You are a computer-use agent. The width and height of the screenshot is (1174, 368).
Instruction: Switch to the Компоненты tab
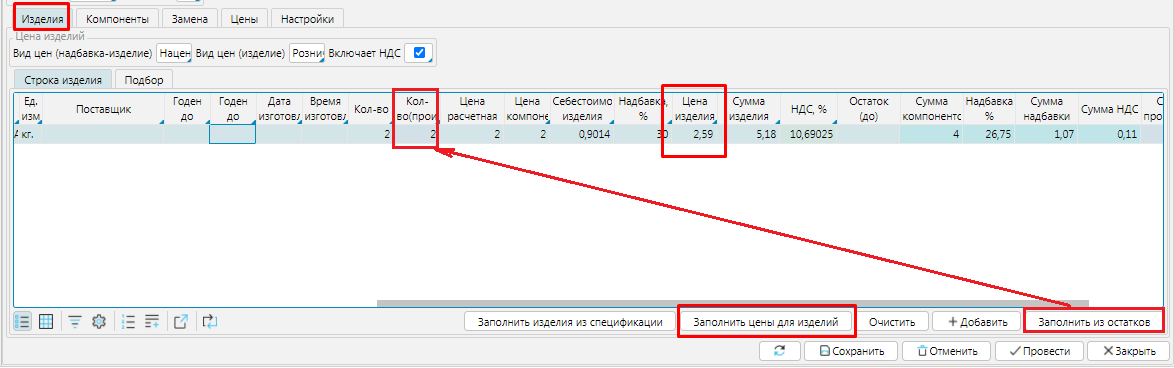[x=117, y=19]
